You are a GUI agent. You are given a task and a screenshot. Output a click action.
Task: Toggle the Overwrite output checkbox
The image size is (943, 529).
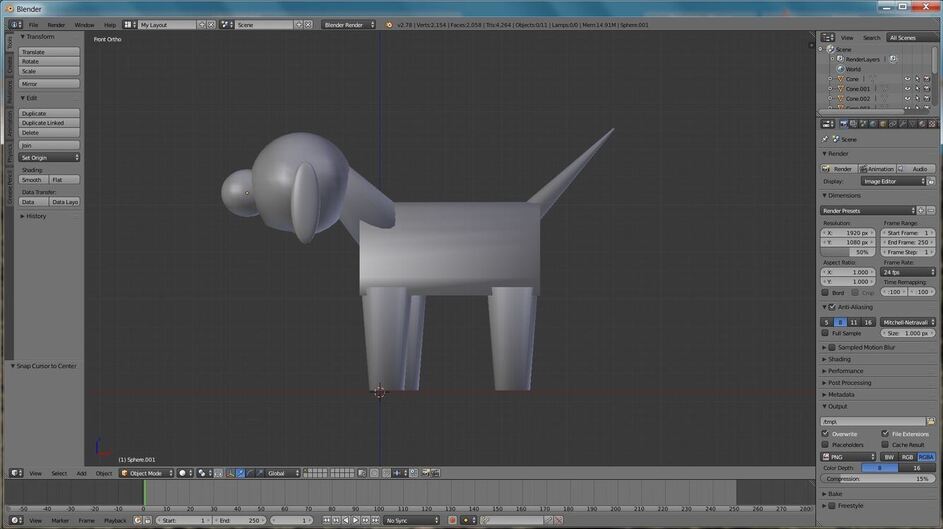(825, 434)
